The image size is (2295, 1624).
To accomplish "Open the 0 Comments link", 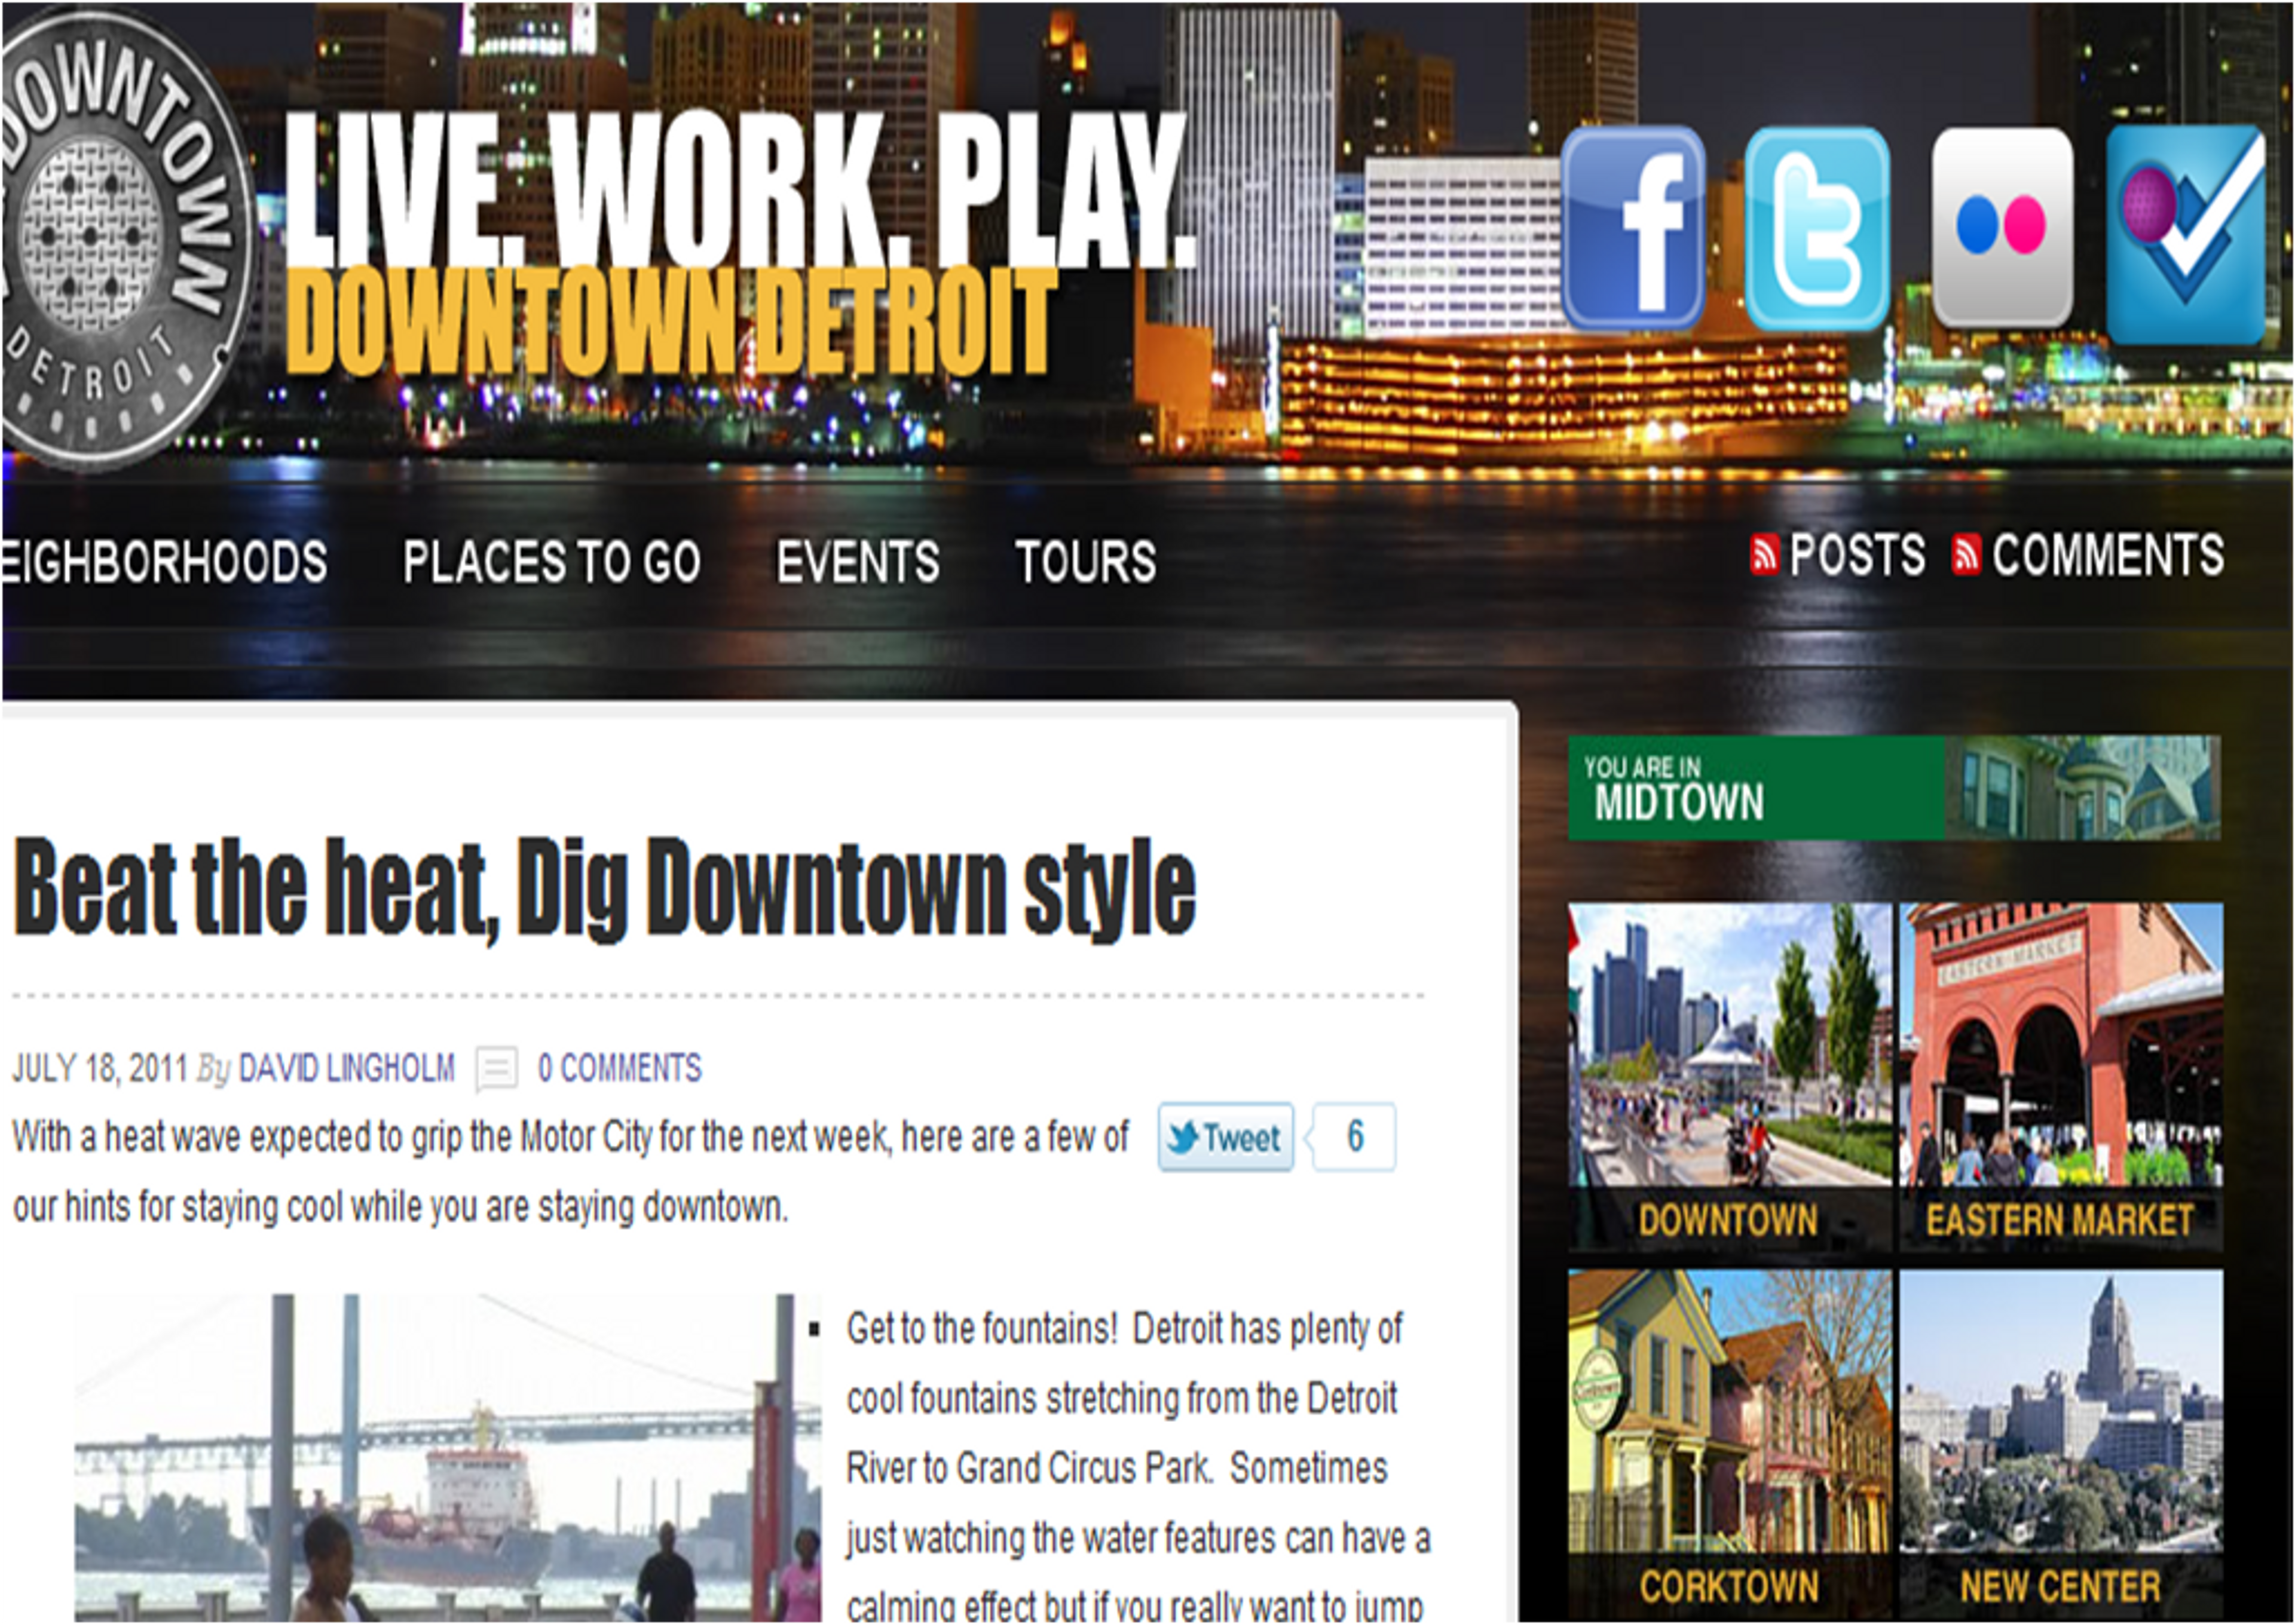I will [619, 1069].
